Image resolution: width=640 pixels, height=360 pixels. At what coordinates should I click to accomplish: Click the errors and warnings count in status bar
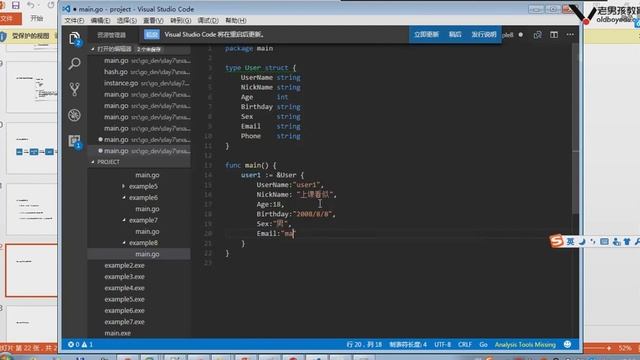[80, 344]
